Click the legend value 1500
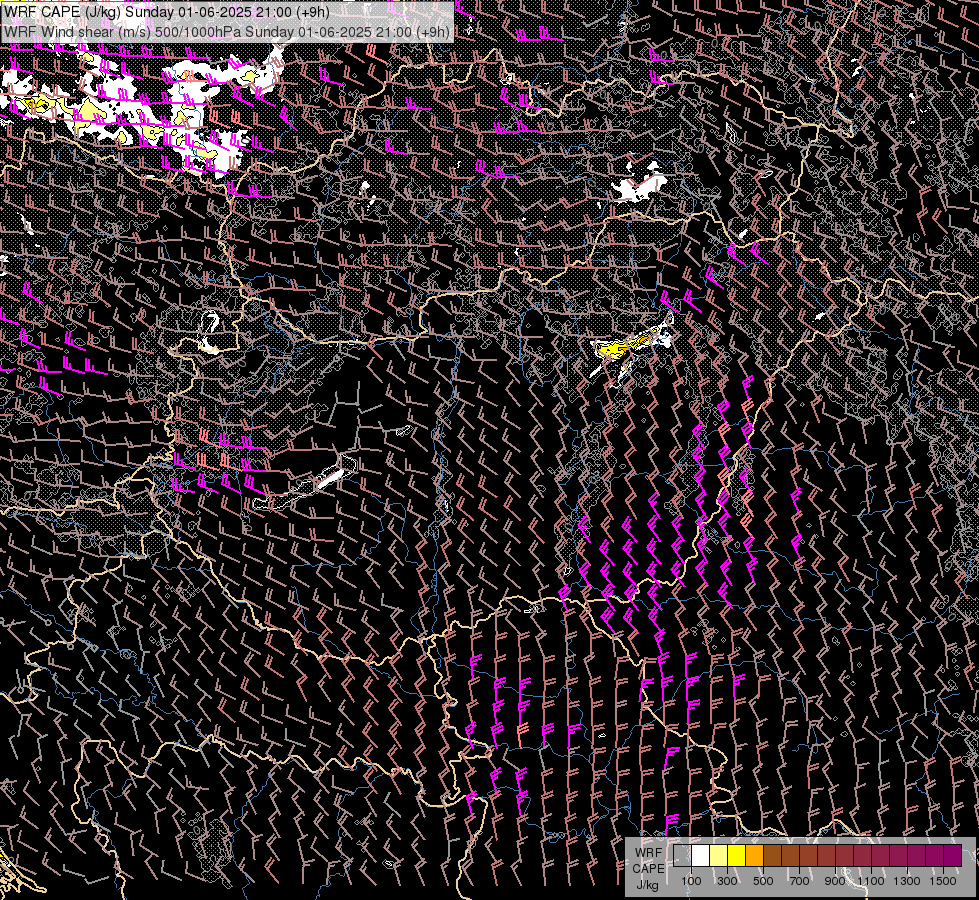The width and height of the screenshot is (979, 900). [x=943, y=881]
